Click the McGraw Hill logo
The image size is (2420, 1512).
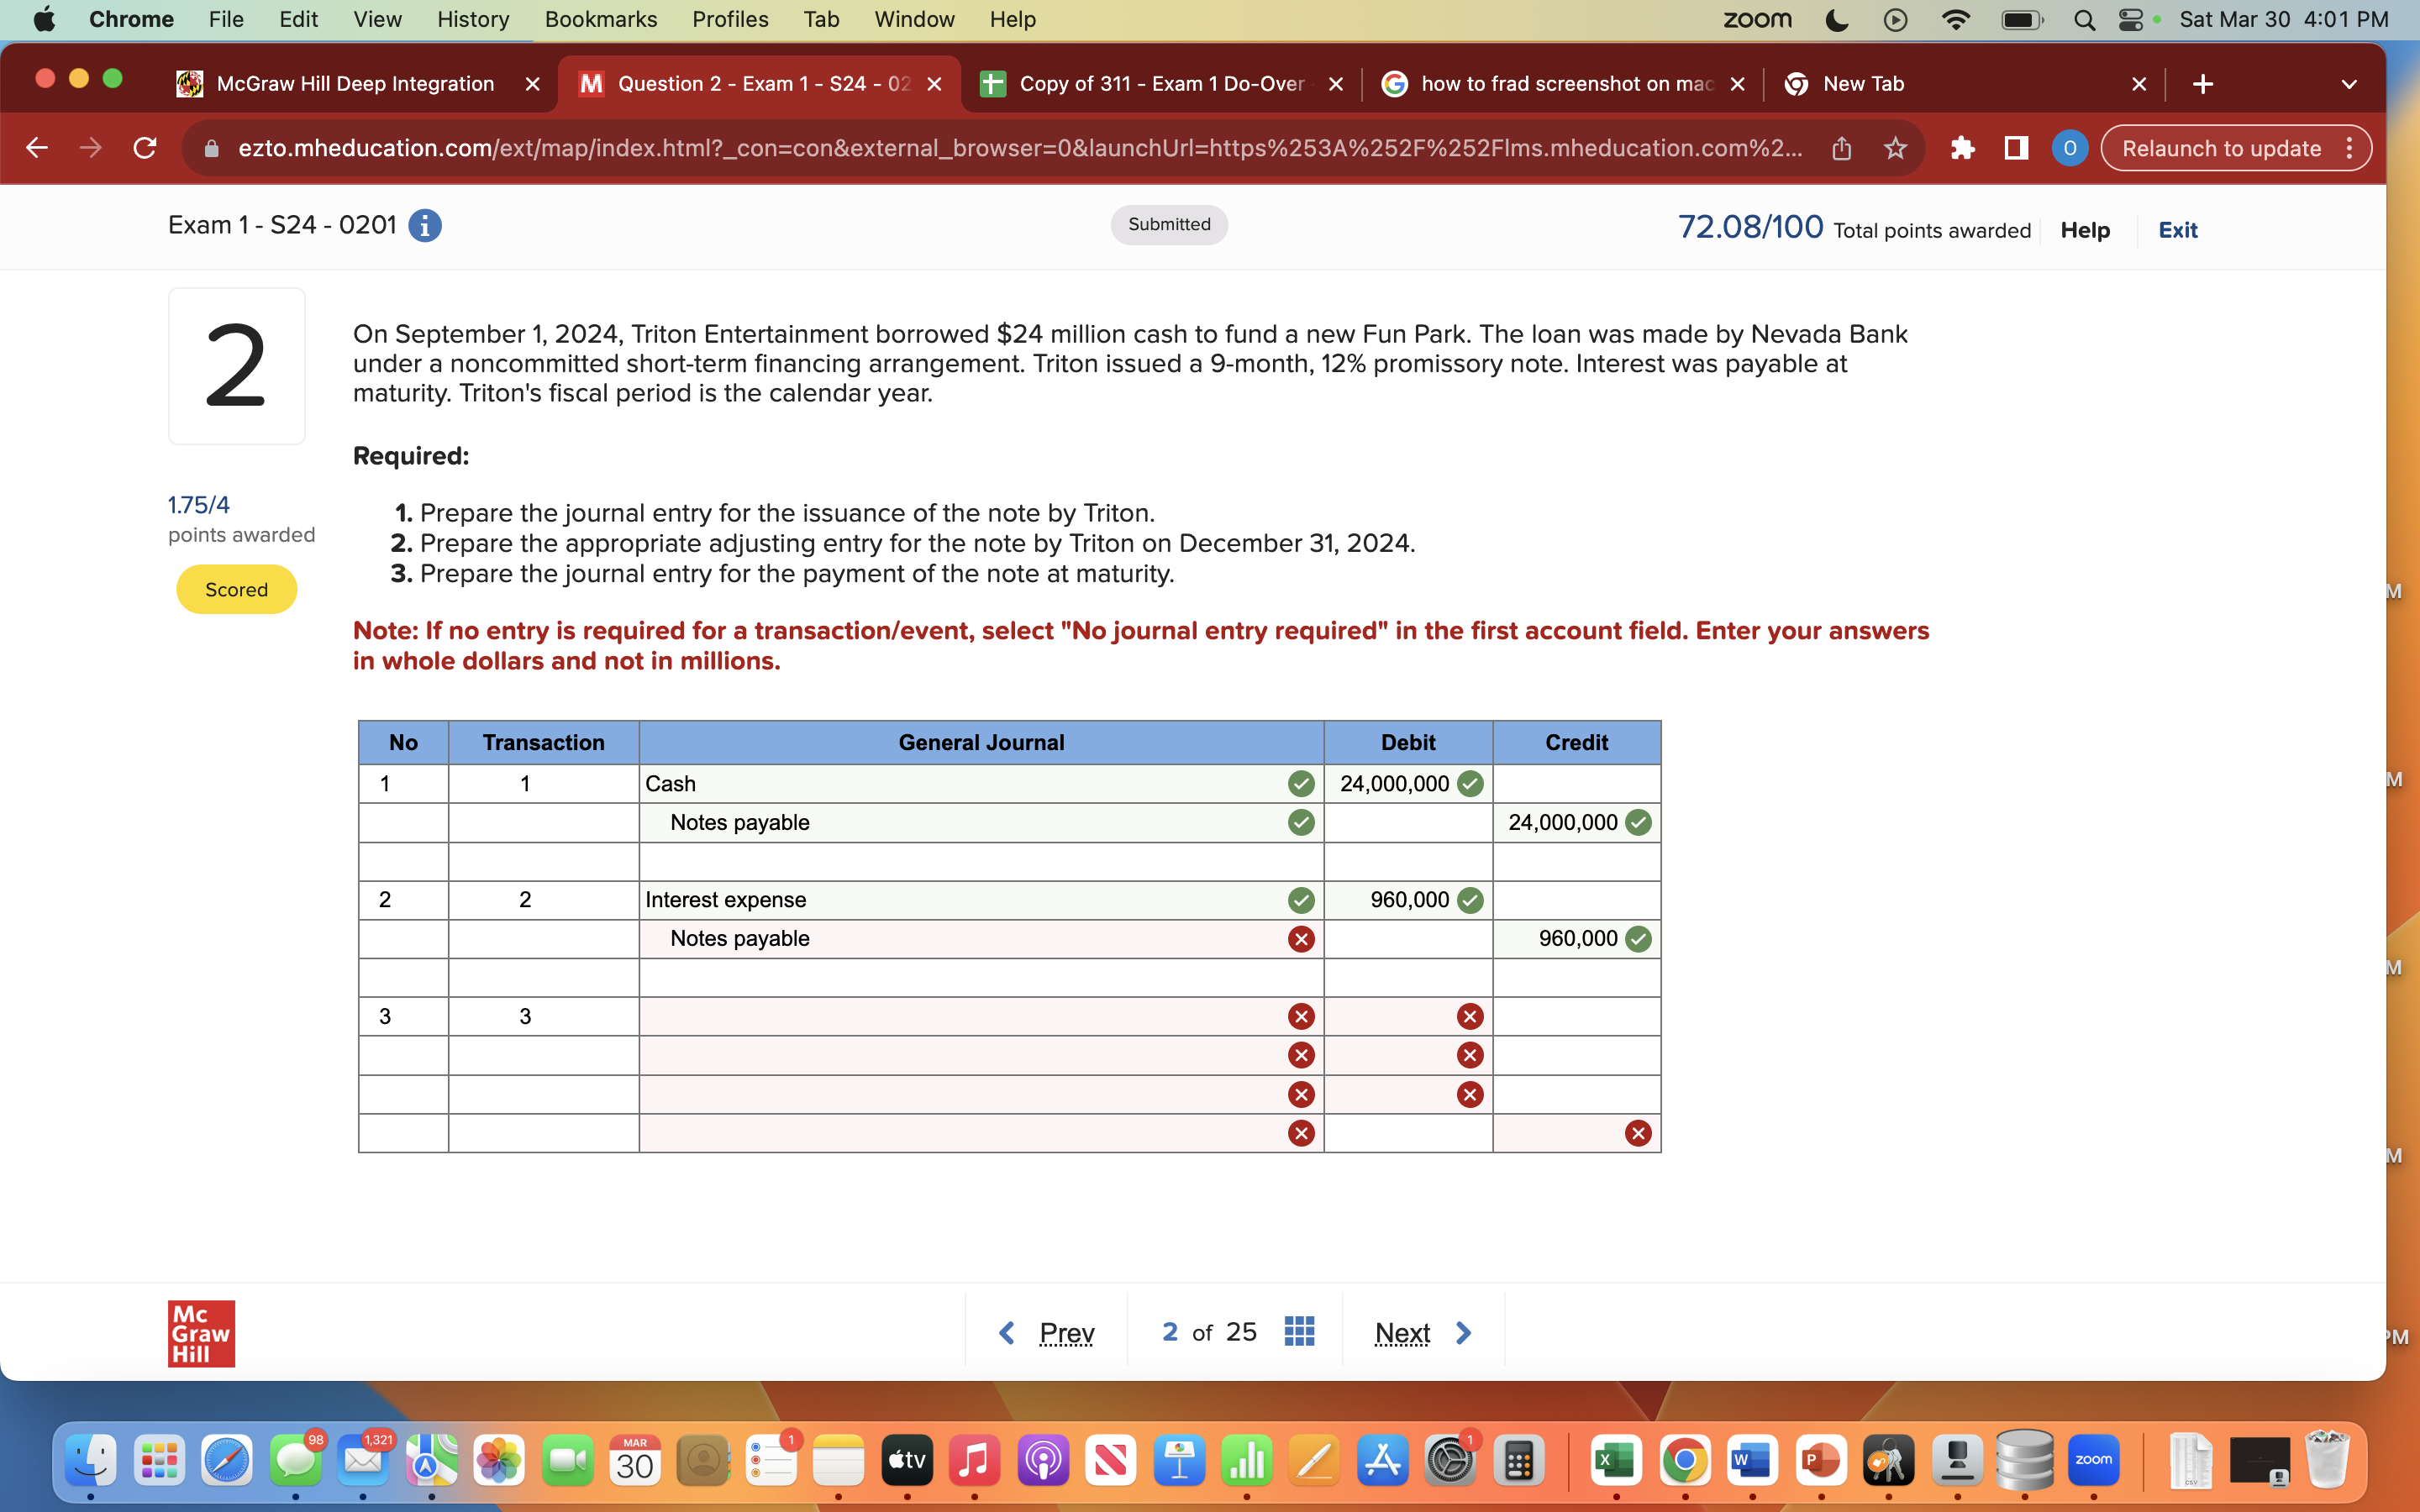click(200, 1333)
